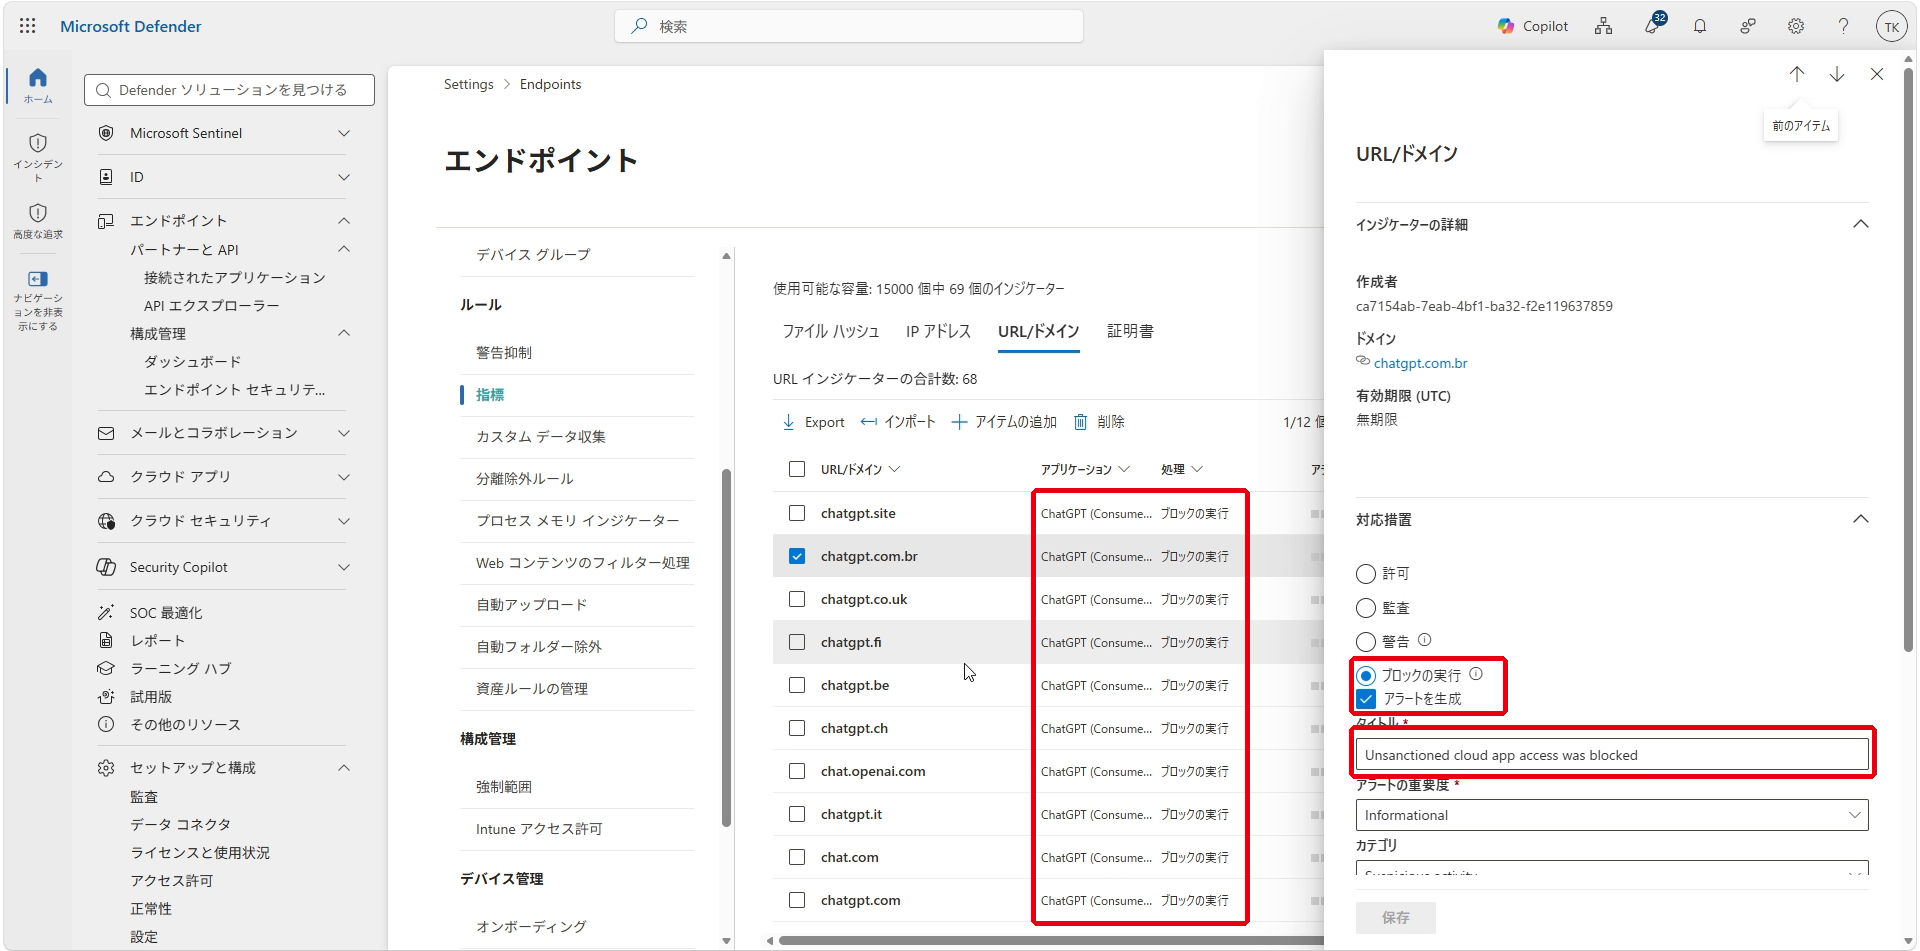1920x951 pixels.
Task: Click the trash delete icon in the toolbar
Action: (x=1080, y=422)
